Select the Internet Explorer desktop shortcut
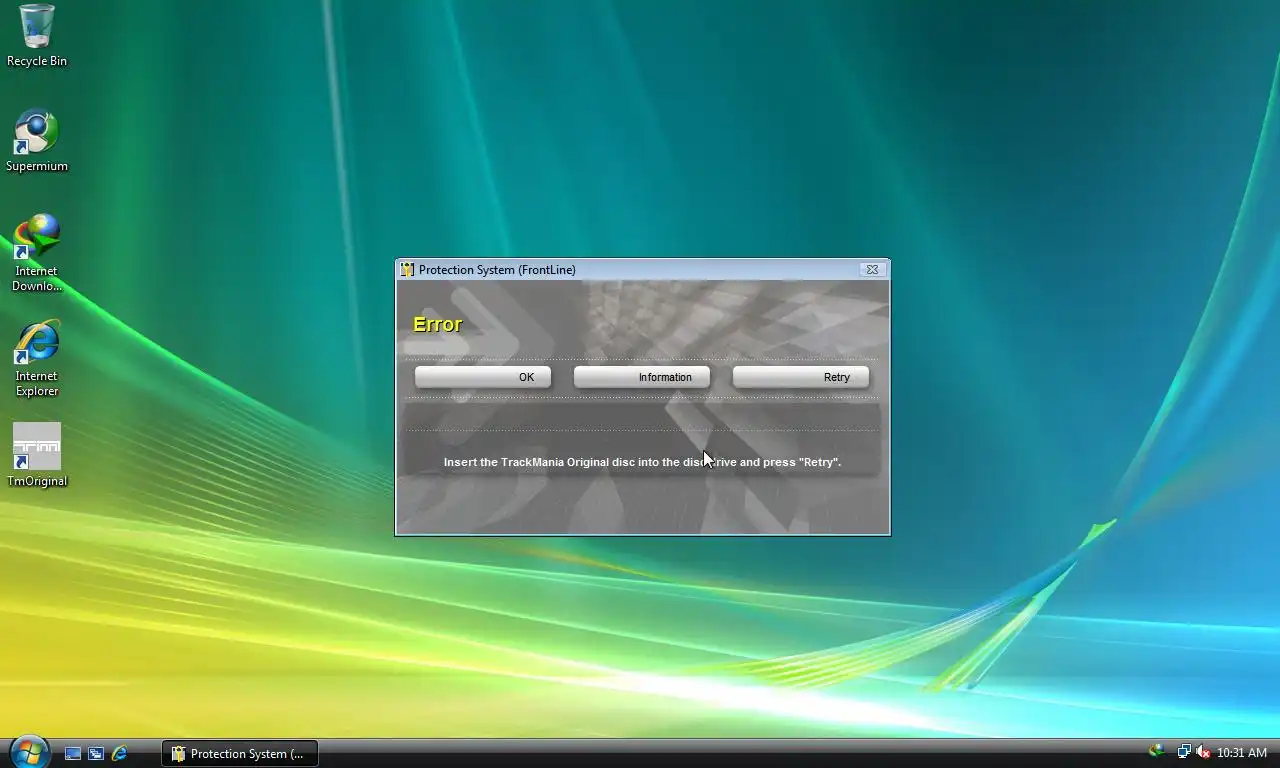The image size is (1280, 768). tap(37, 358)
